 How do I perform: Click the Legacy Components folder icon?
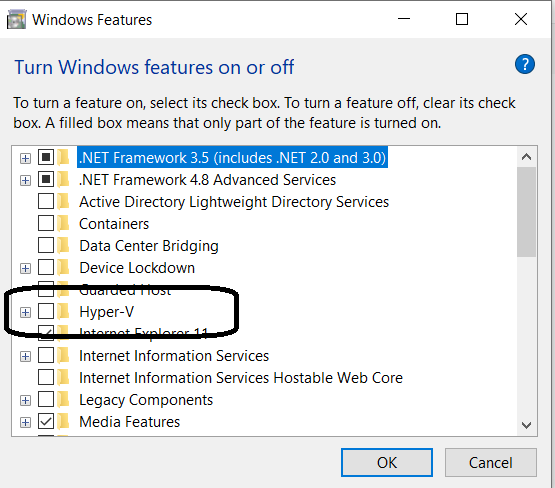click(x=64, y=400)
